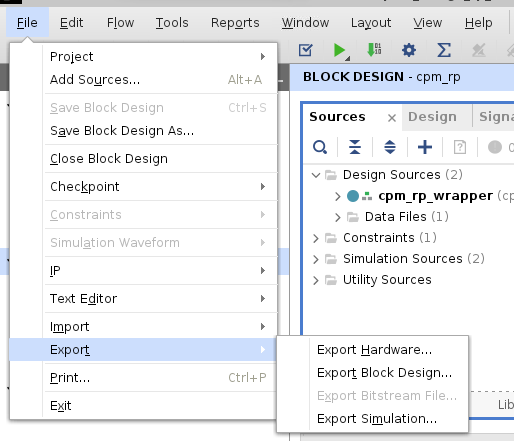Click the grey alert circle icon in Sources
The height and width of the screenshot is (441, 514).
tap(495, 147)
